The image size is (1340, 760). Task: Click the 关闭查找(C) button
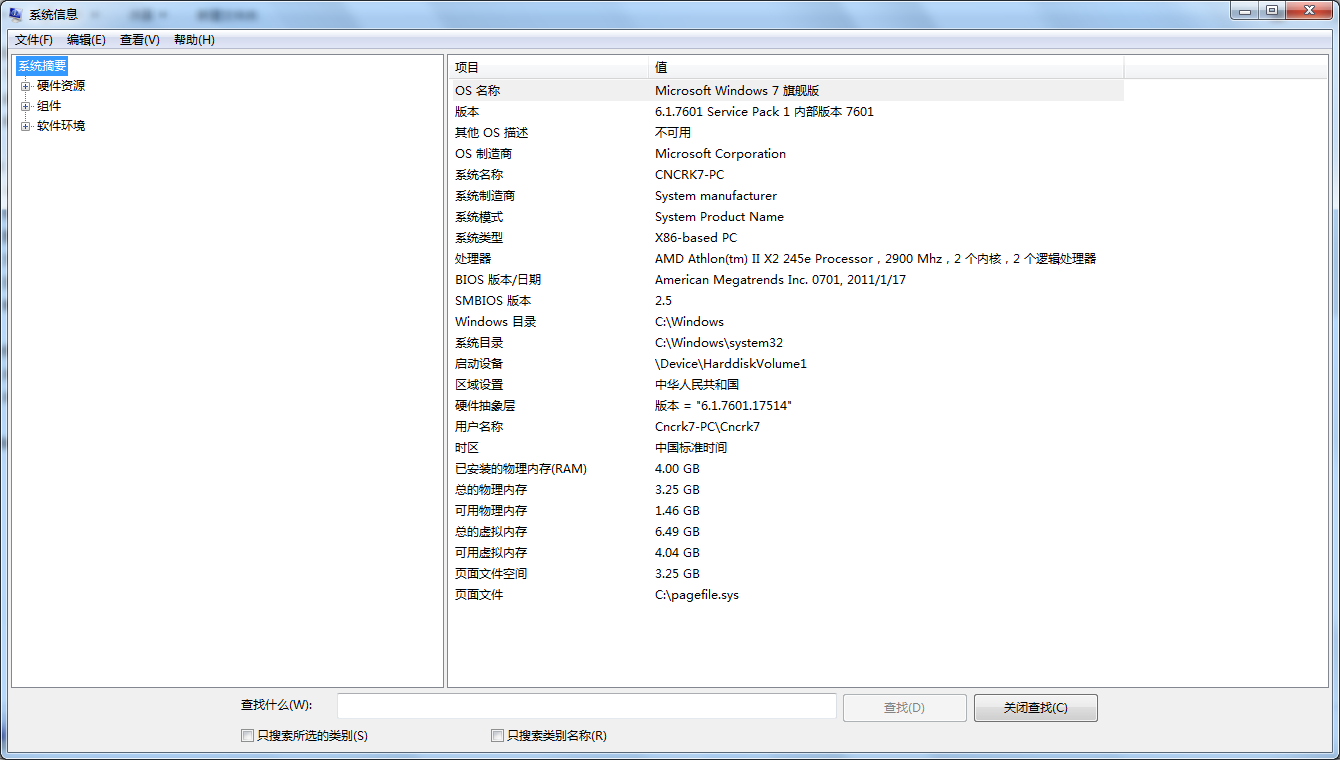coord(1036,708)
